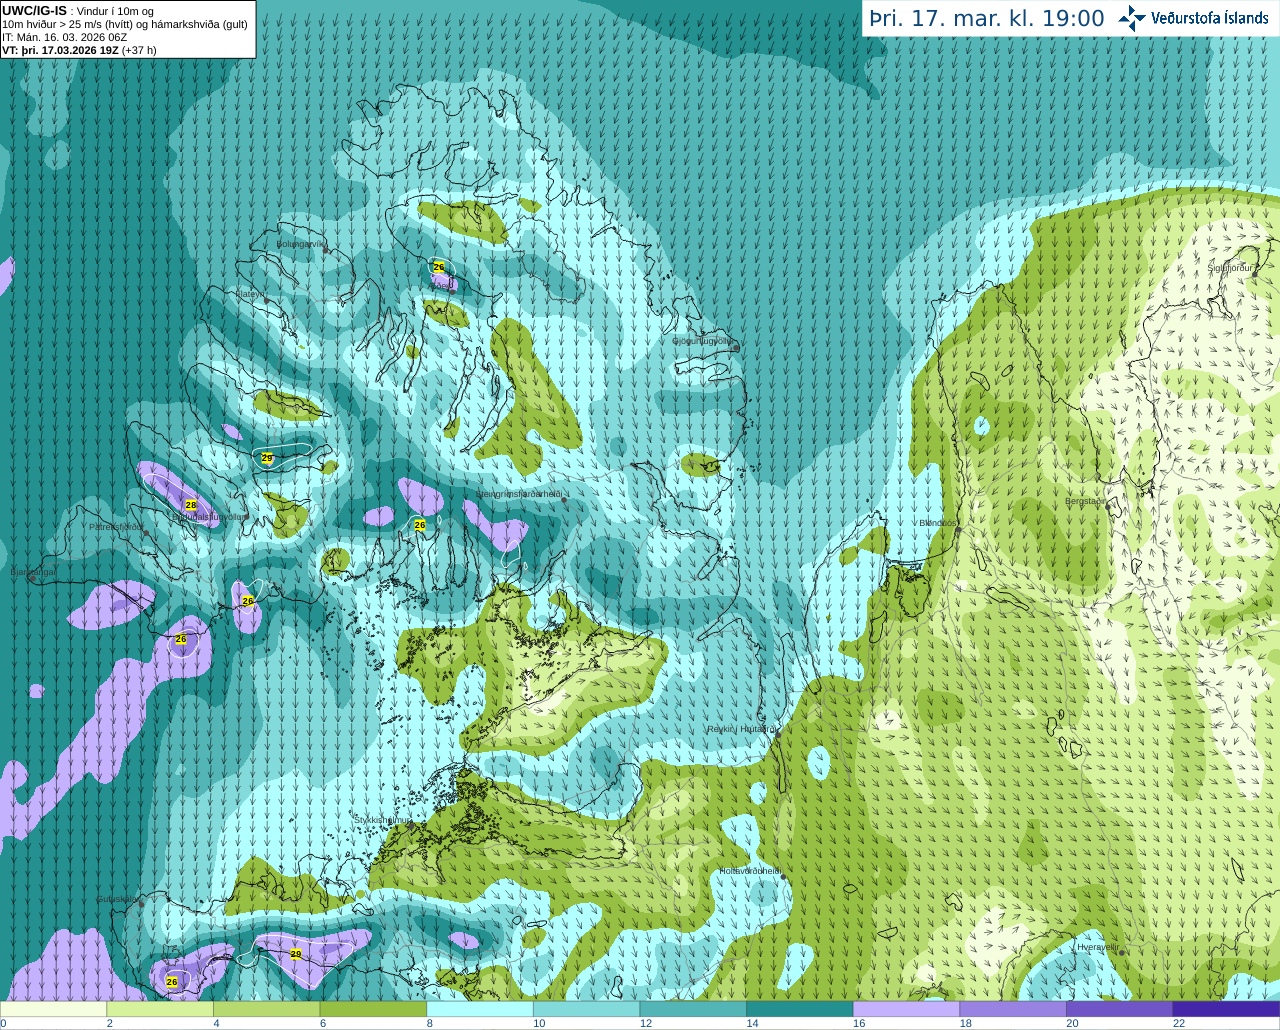Viewport: 1280px width, 1030px height.
Task: Click the '10m hviður > 25 m/s' description line
Action: (x=125, y=24)
